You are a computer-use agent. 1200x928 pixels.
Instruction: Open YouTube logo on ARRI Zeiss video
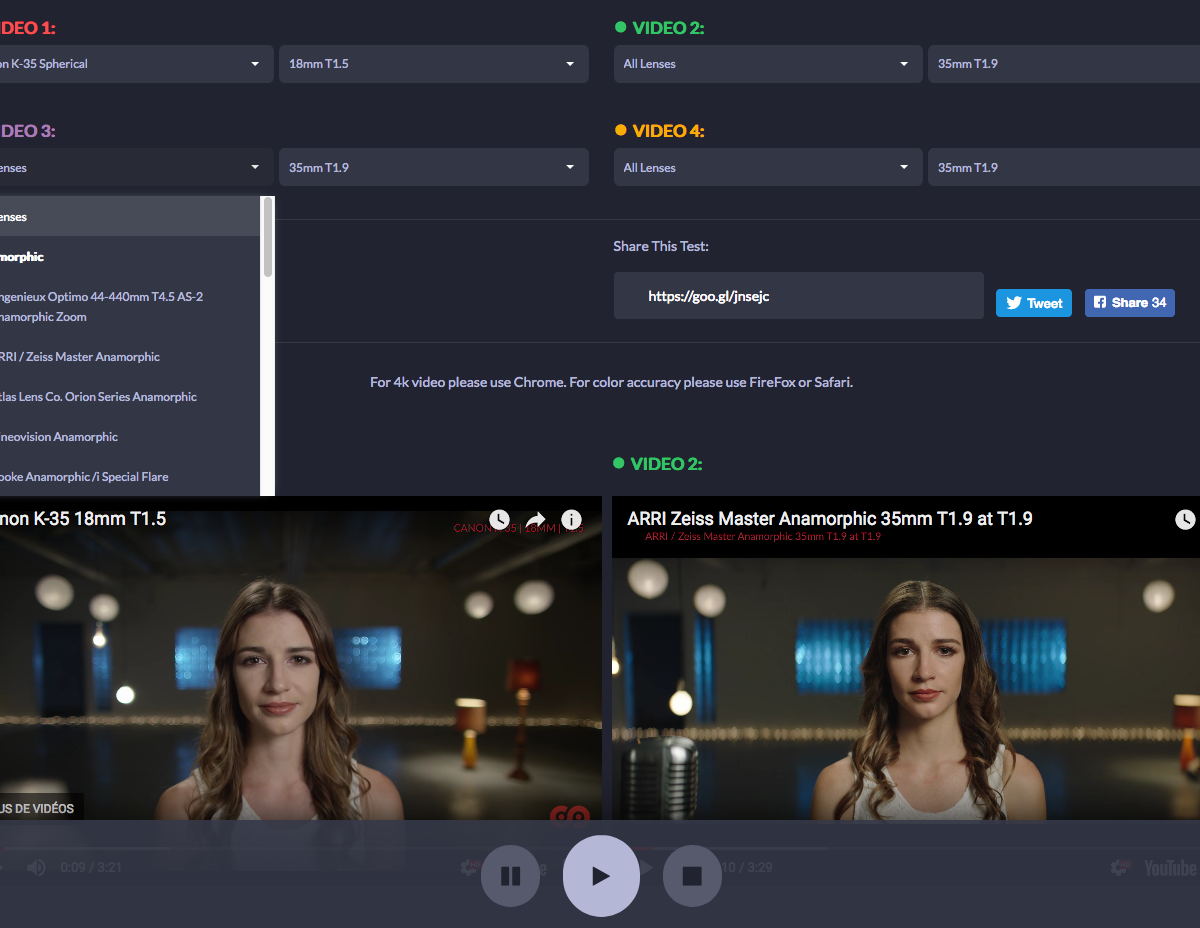click(1170, 867)
